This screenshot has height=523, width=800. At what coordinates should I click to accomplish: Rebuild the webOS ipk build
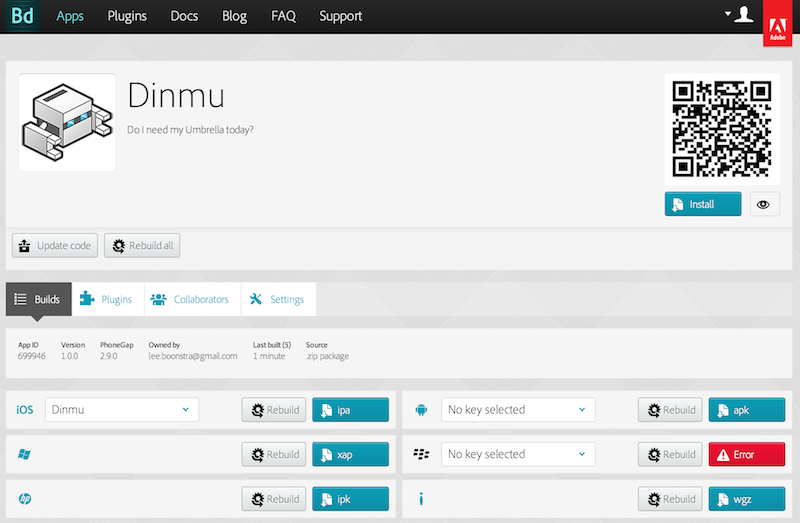click(274, 499)
